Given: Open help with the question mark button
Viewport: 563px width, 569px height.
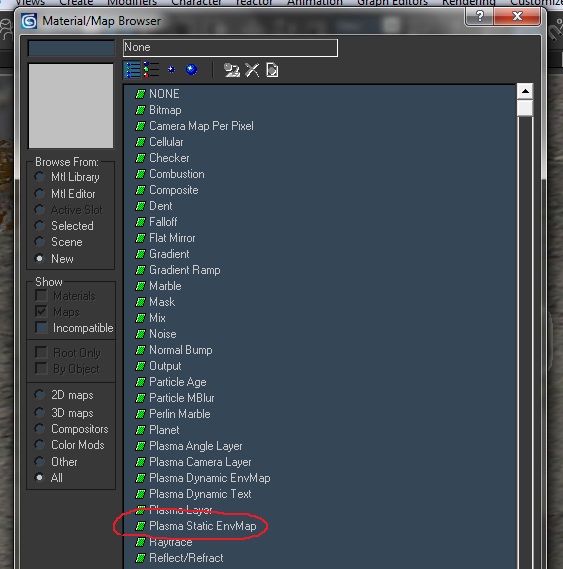Looking at the screenshot, I should pos(480,16).
